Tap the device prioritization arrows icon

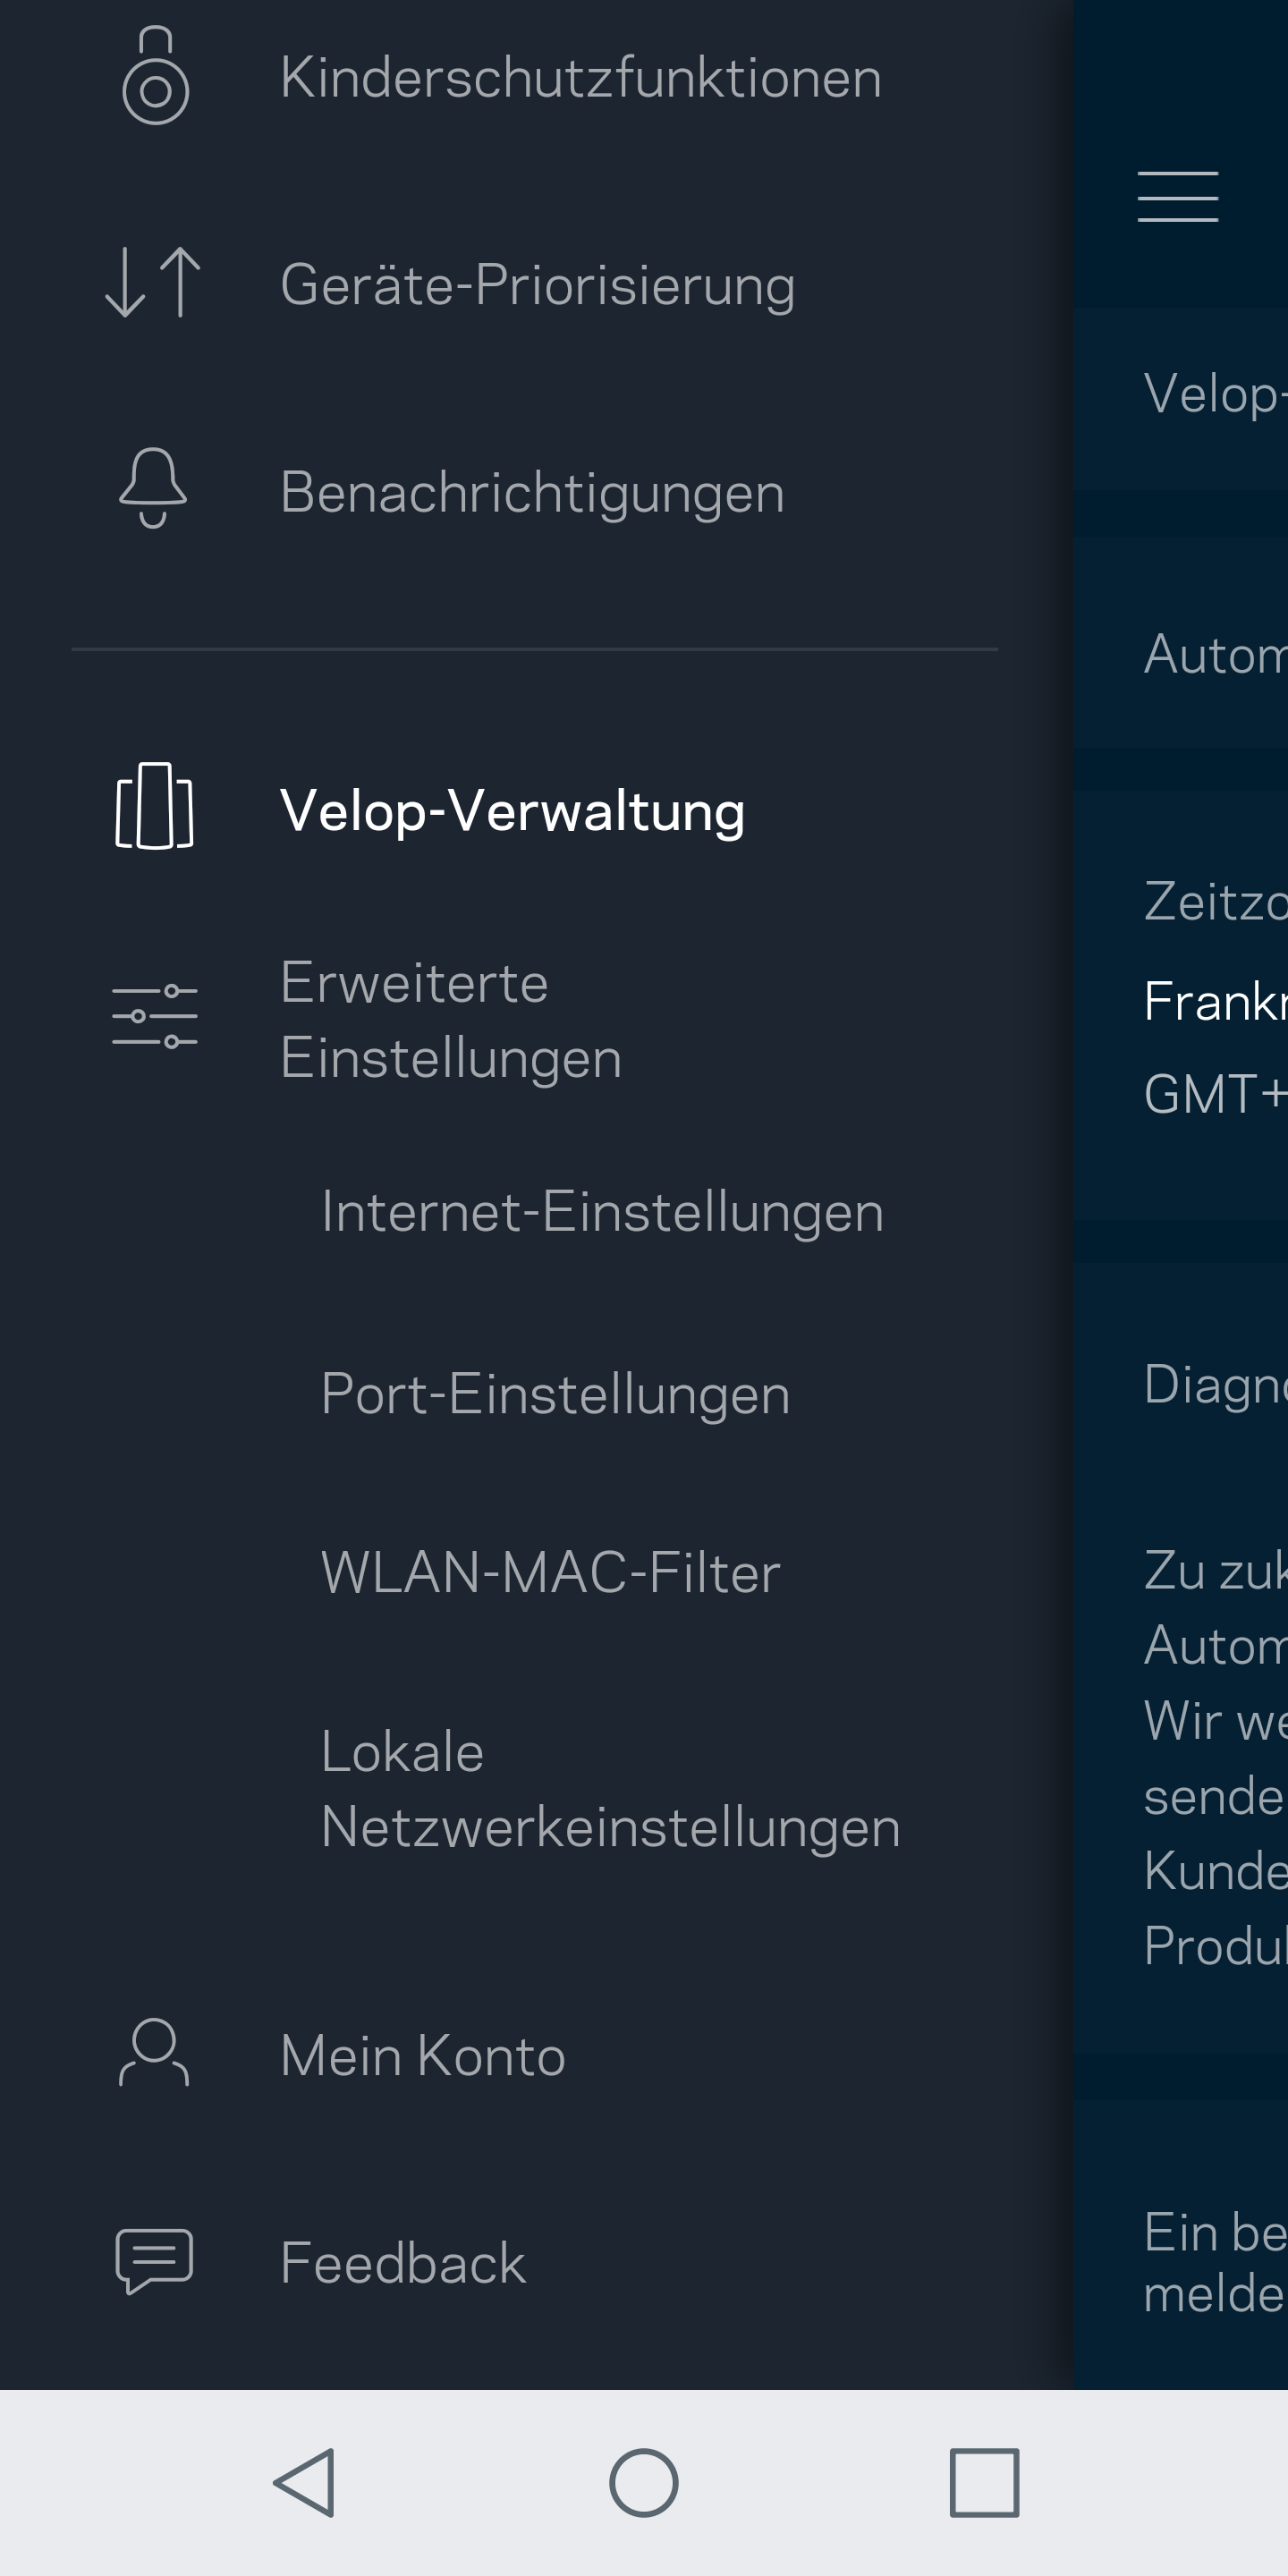pos(153,283)
